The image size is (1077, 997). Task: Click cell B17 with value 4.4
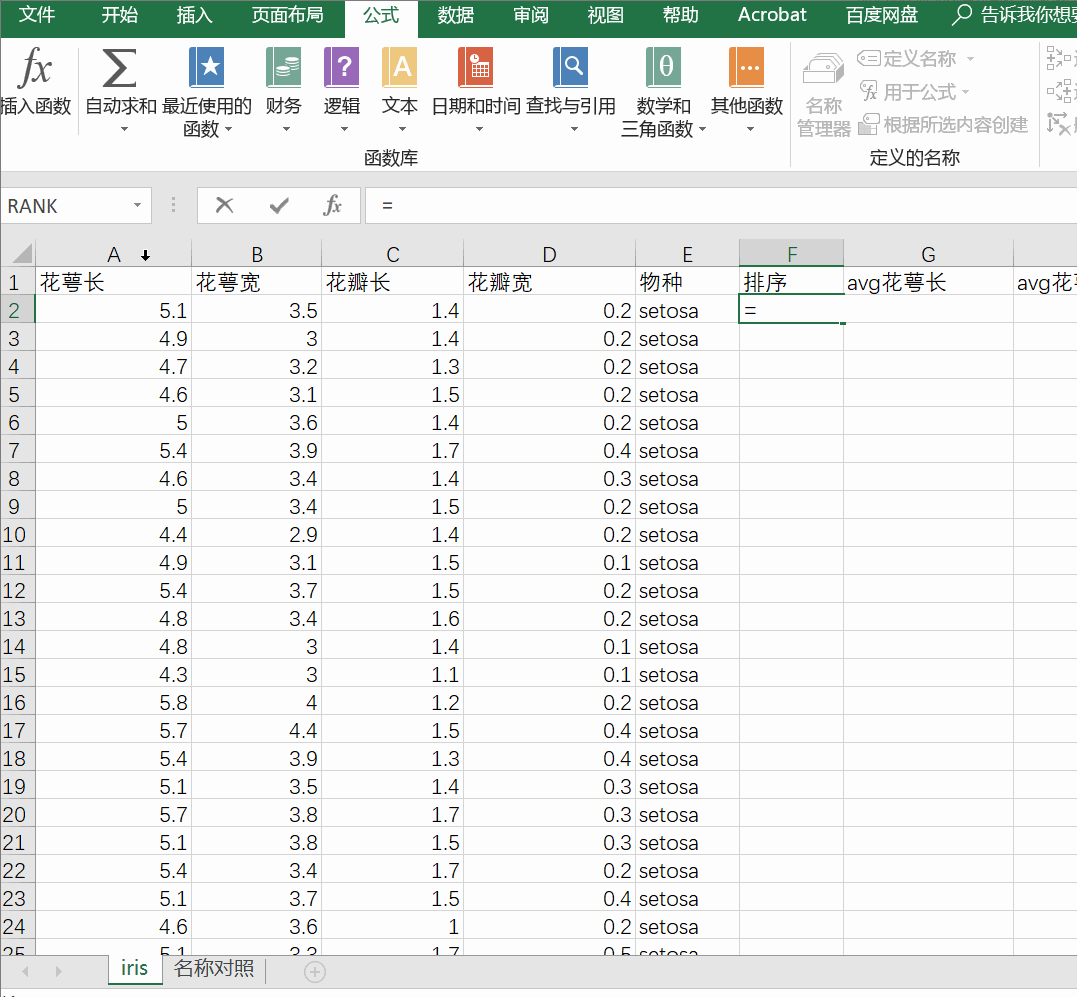(x=256, y=731)
